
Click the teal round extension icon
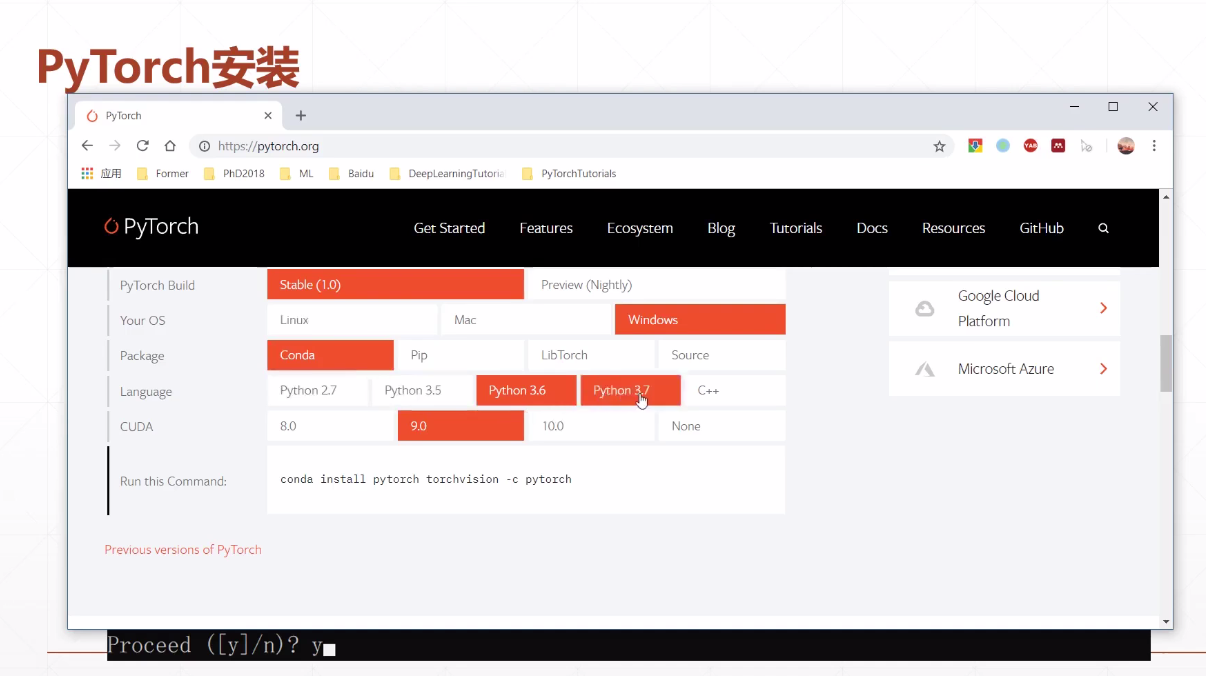(x=1003, y=146)
